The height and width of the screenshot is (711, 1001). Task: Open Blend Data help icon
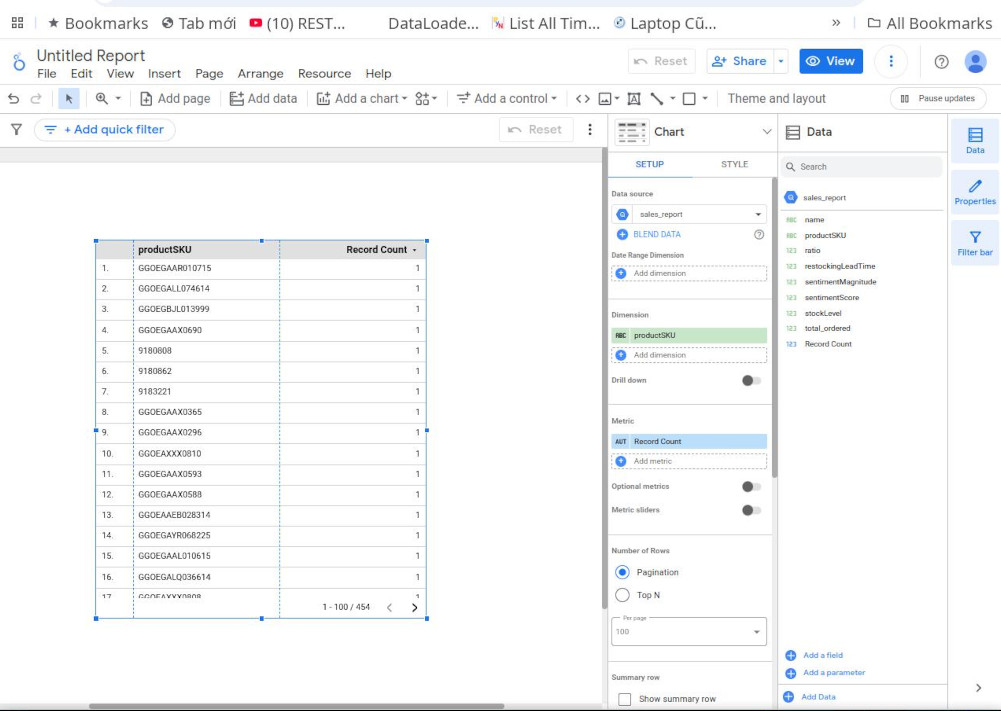[x=758, y=234]
